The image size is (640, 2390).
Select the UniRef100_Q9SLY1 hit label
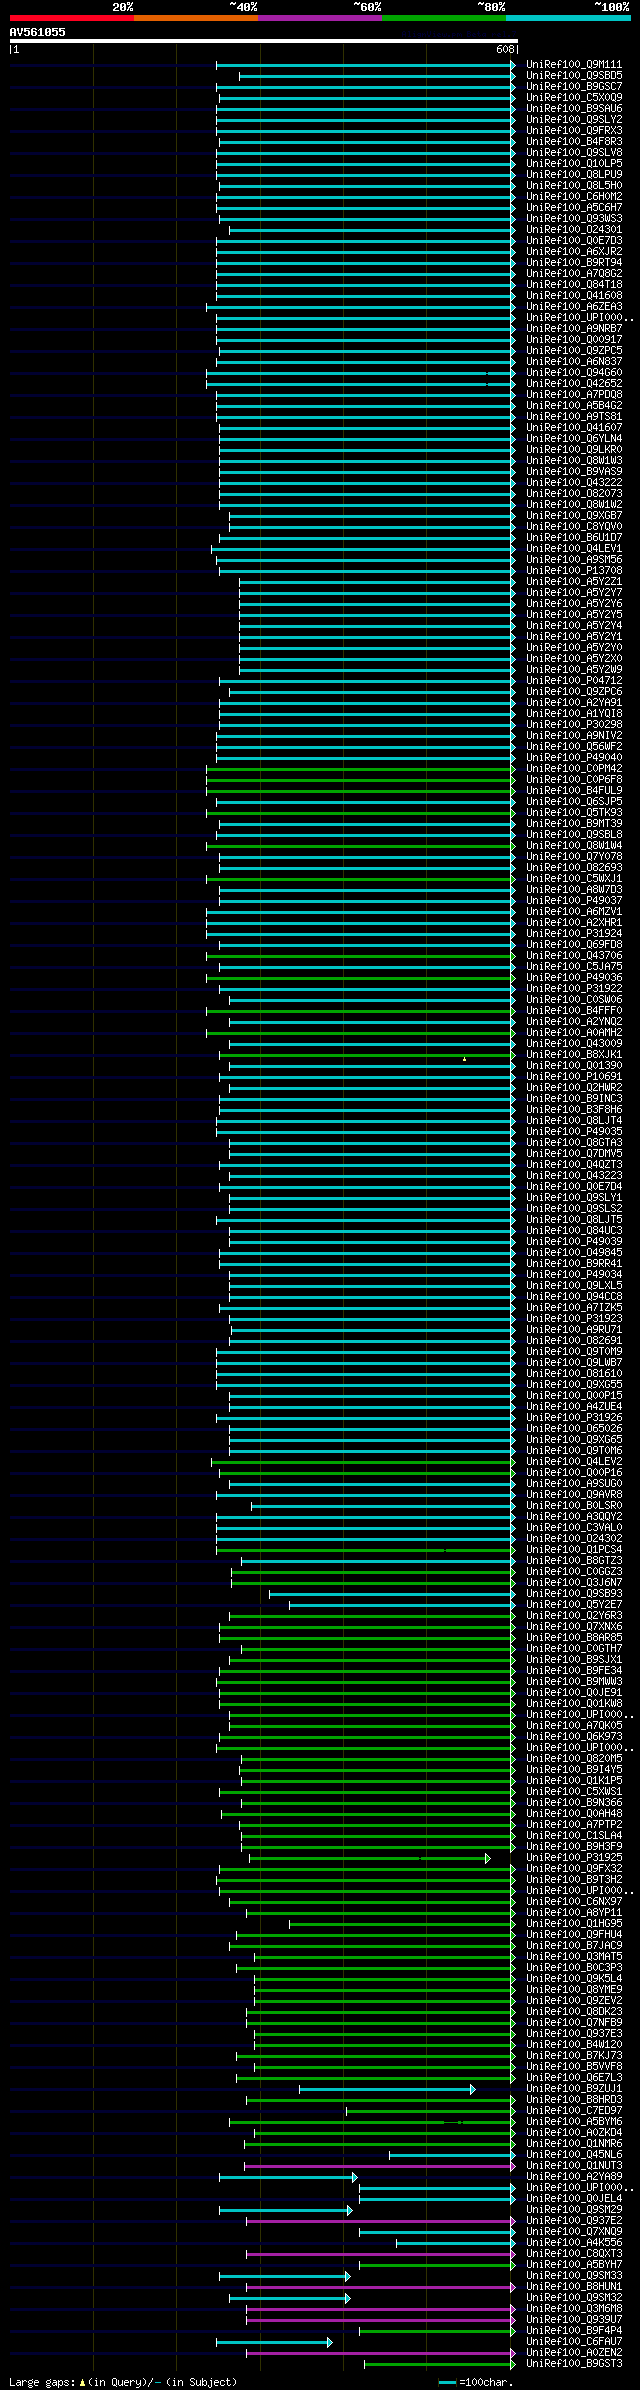pyautogui.click(x=574, y=1197)
